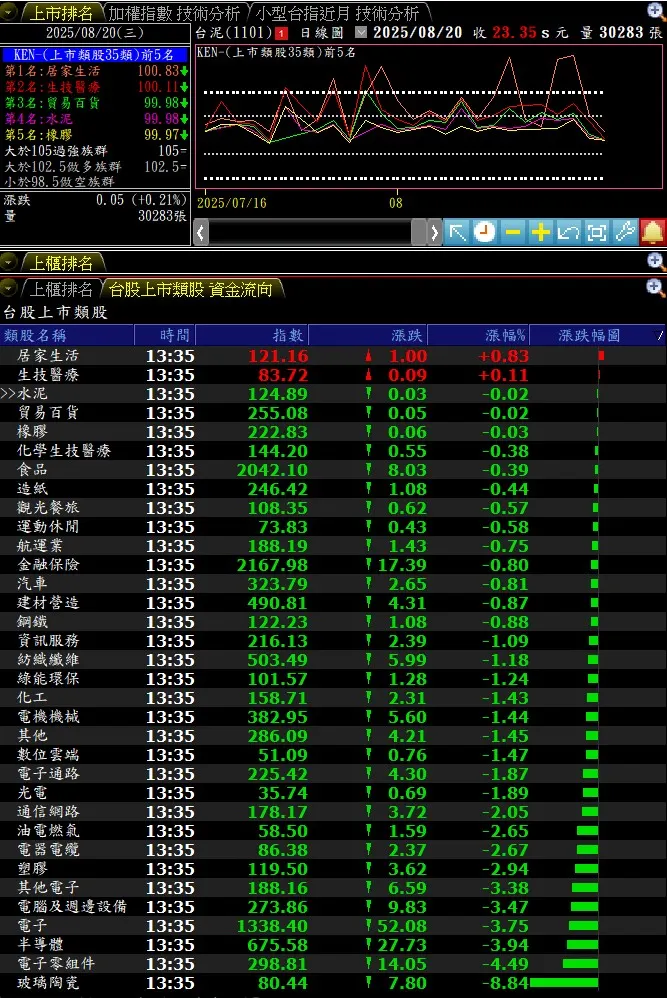Screen dimensions: 667x998
Task: Expand the round dropdown left of 上櫃排名 tab in table panel
Action: pos(9,288)
